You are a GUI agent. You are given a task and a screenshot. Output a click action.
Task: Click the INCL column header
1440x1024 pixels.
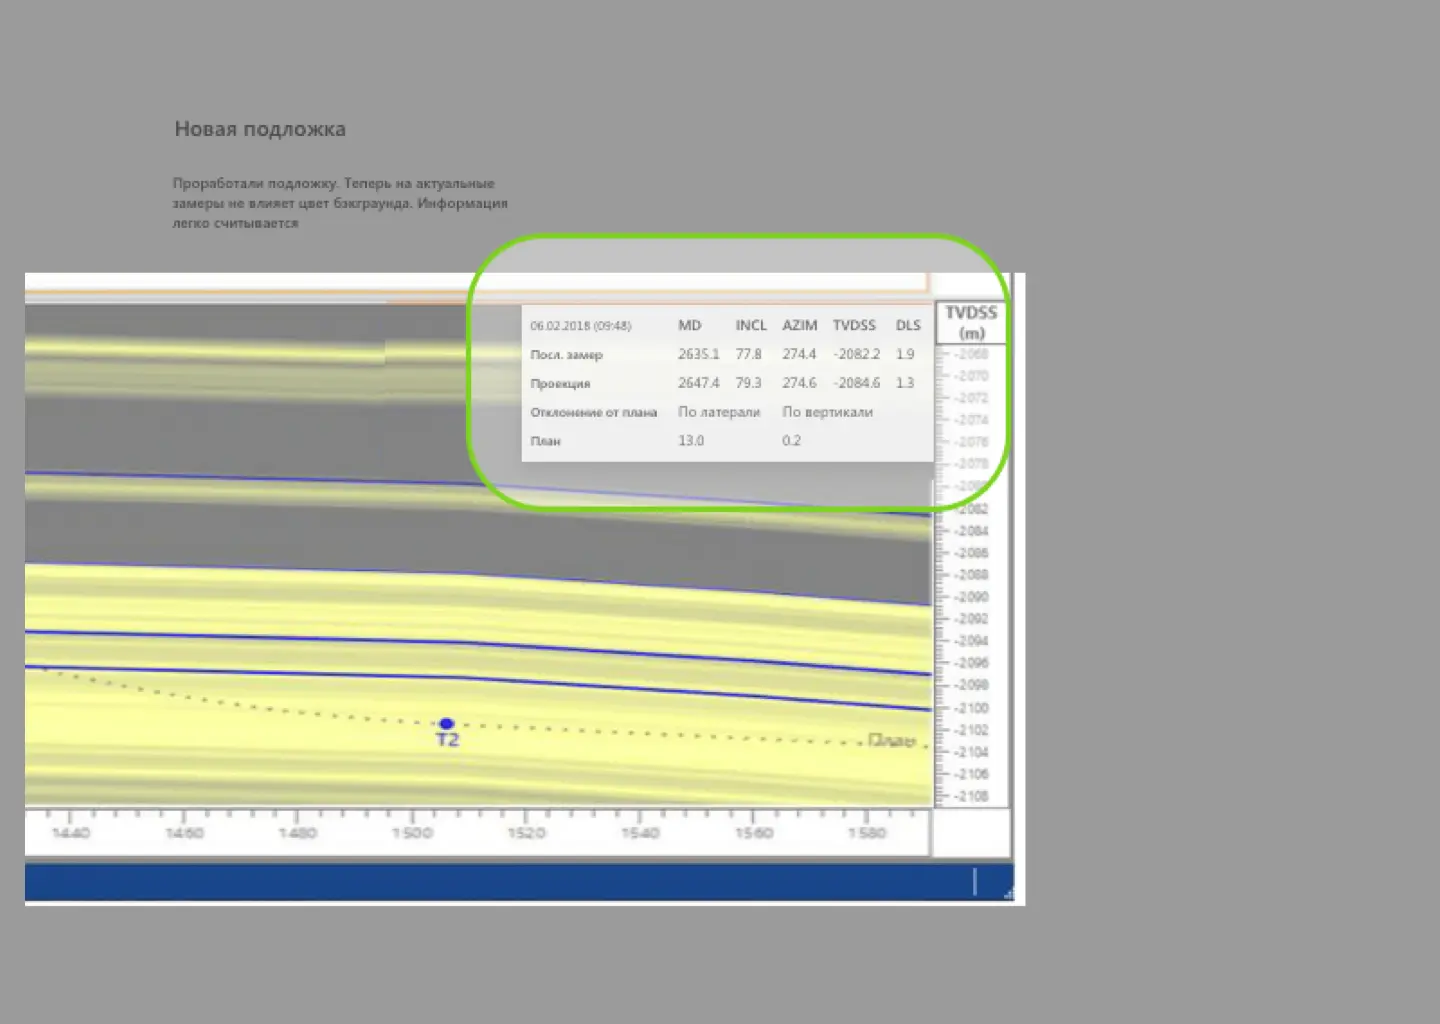coord(751,325)
